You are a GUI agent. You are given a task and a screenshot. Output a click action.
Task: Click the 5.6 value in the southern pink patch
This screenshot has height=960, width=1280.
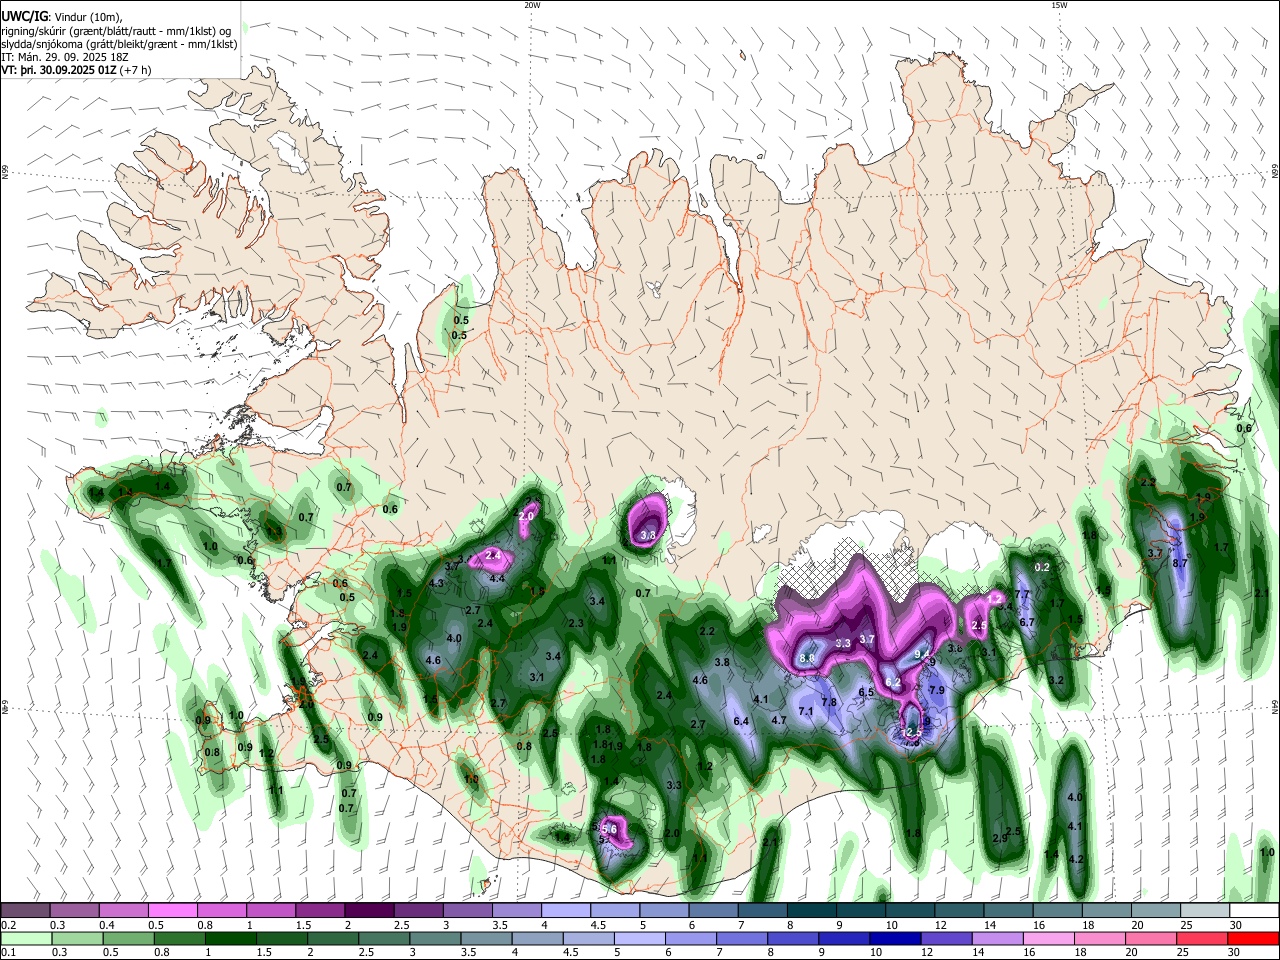pyautogui.click(x=608, y=829)
